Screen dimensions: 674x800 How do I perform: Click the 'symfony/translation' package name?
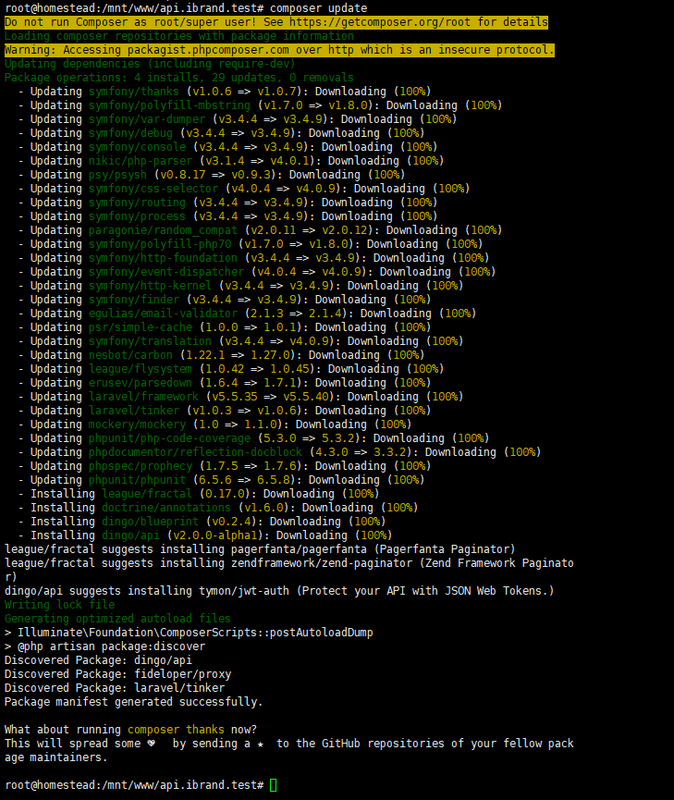click(150, 341)
